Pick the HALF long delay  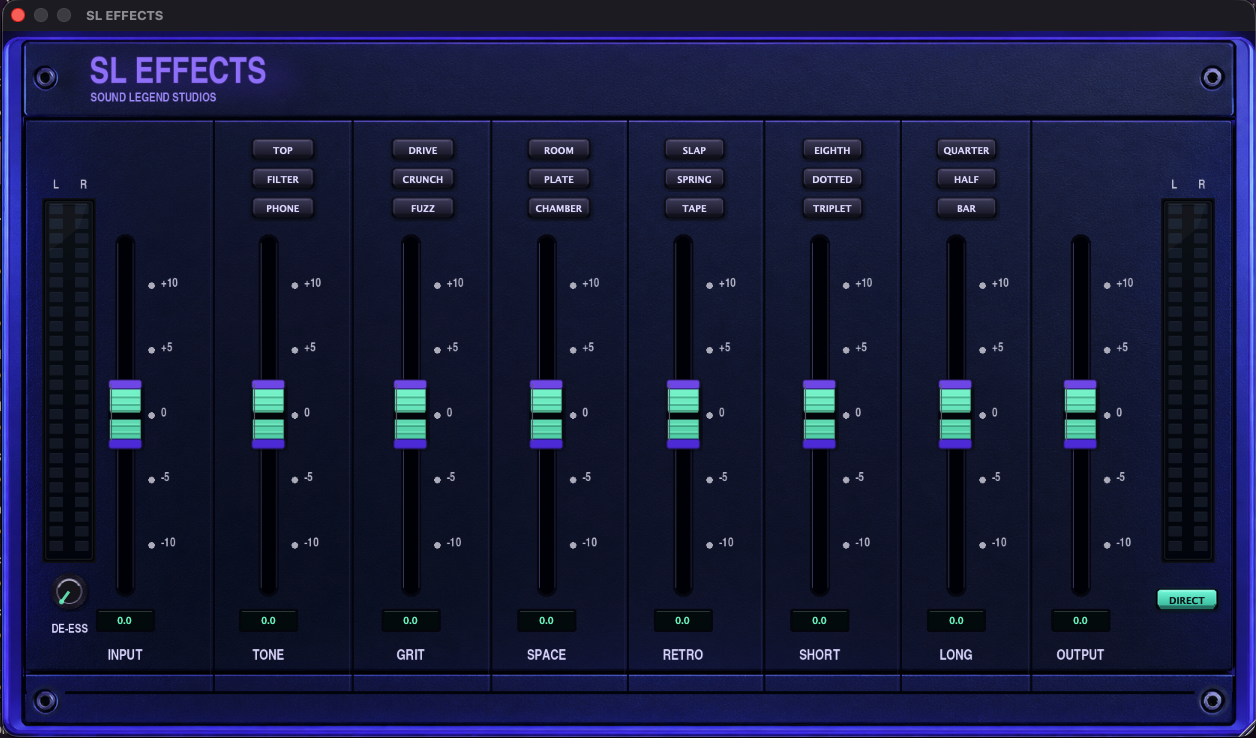pos(967,179)
